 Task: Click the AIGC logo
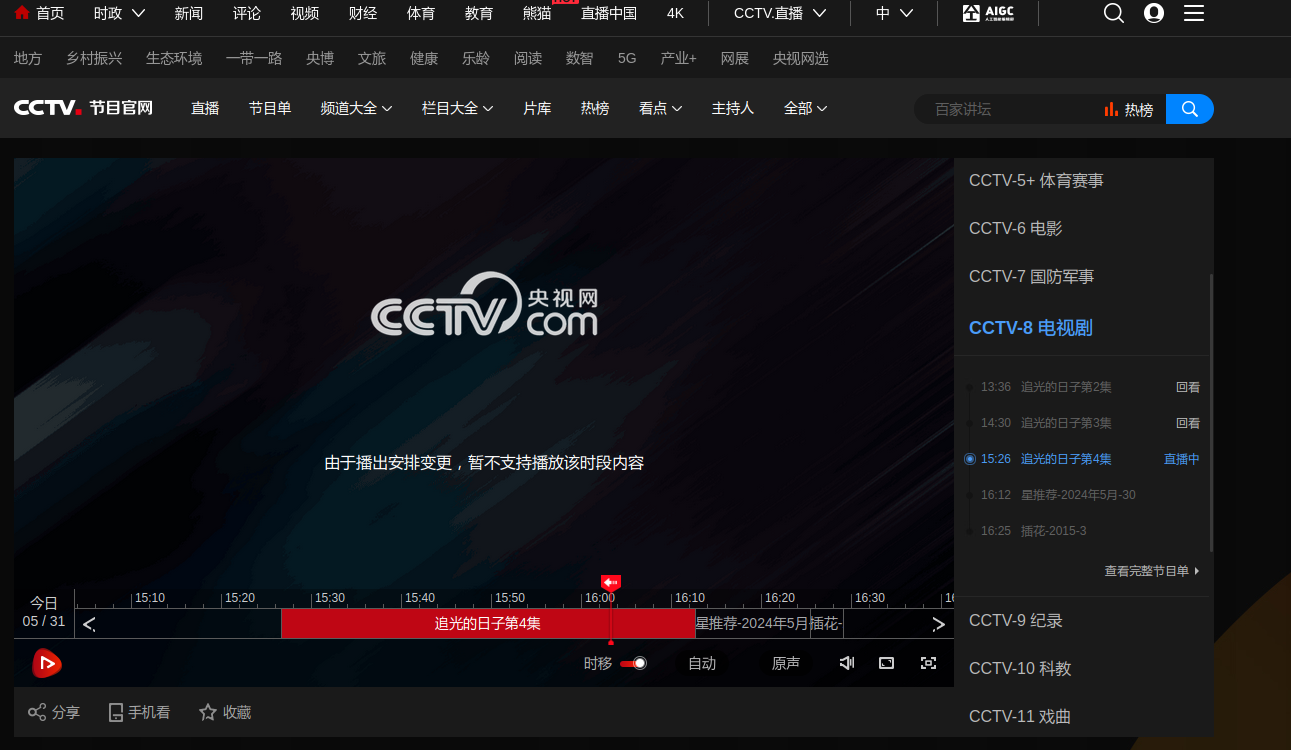pyautogui.click(x=989, y=13)
